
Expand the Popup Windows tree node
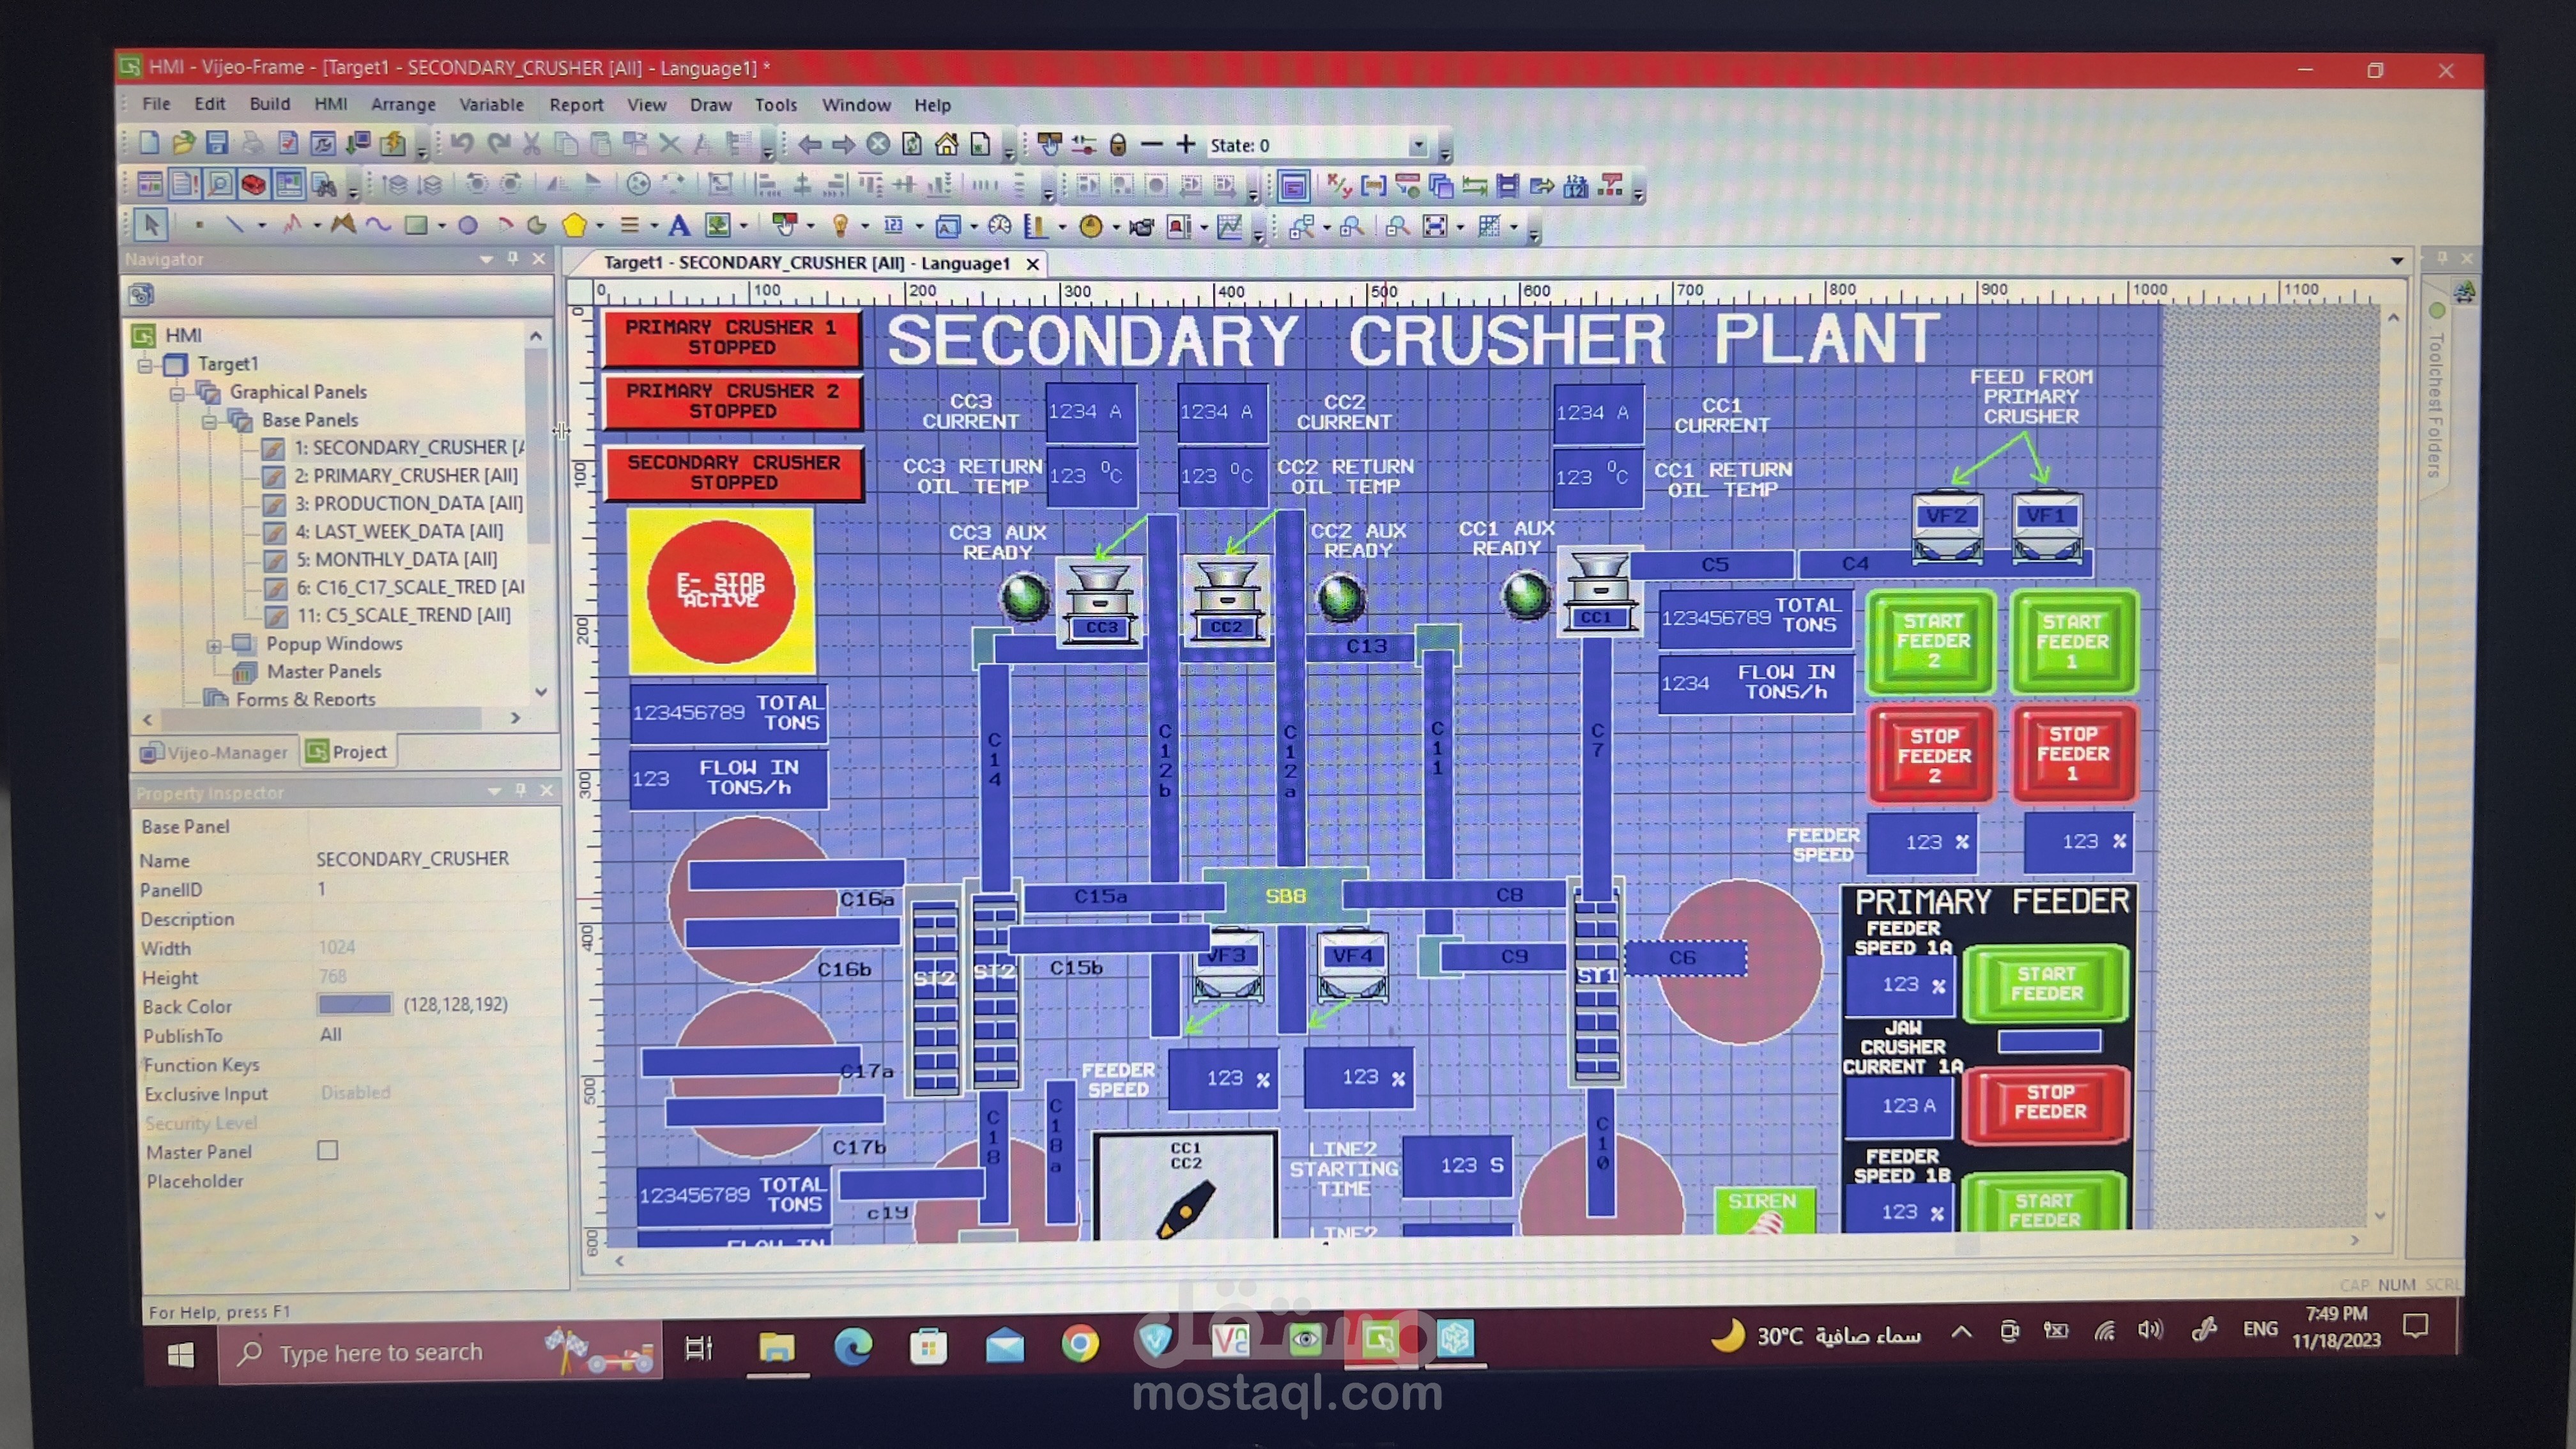pos(214,645)
